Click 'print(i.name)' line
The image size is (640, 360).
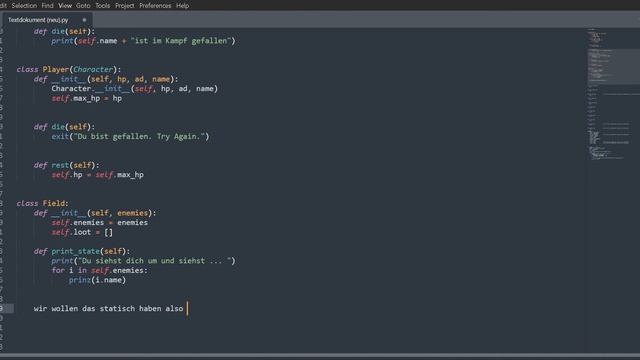[x=97, y=280]
